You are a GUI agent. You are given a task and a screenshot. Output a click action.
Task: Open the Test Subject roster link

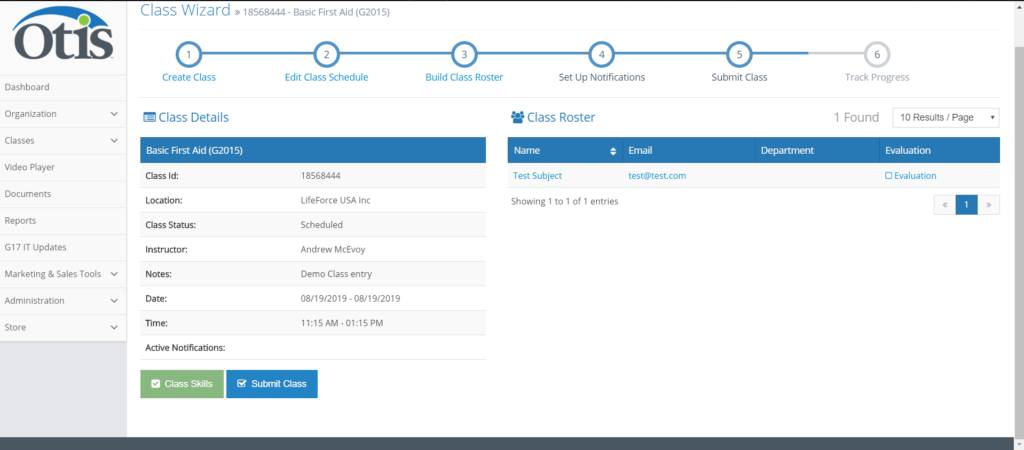(537, 176)
